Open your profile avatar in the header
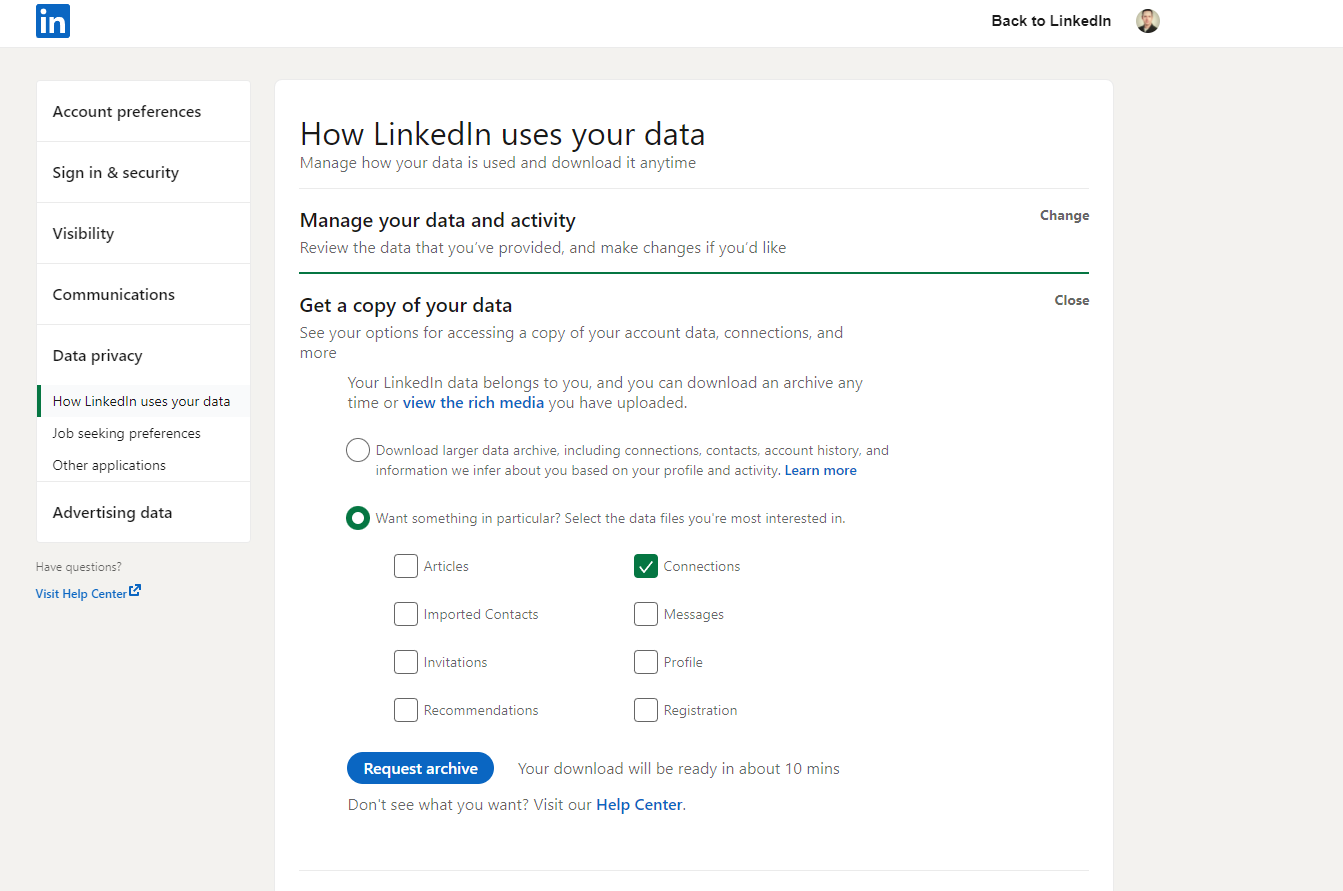 coord(1147,20)
